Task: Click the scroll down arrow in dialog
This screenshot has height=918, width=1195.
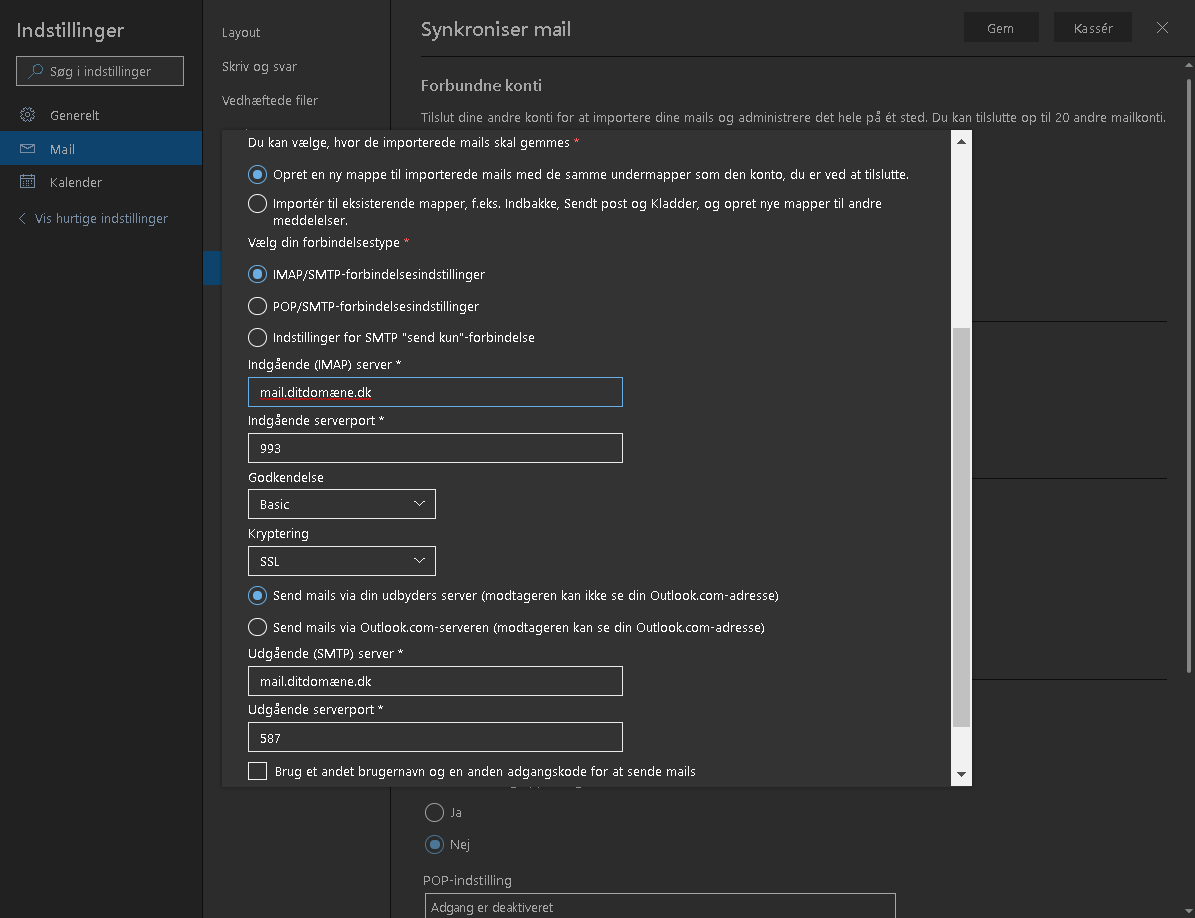Action: pyautogui.click(x=961, y=774)
